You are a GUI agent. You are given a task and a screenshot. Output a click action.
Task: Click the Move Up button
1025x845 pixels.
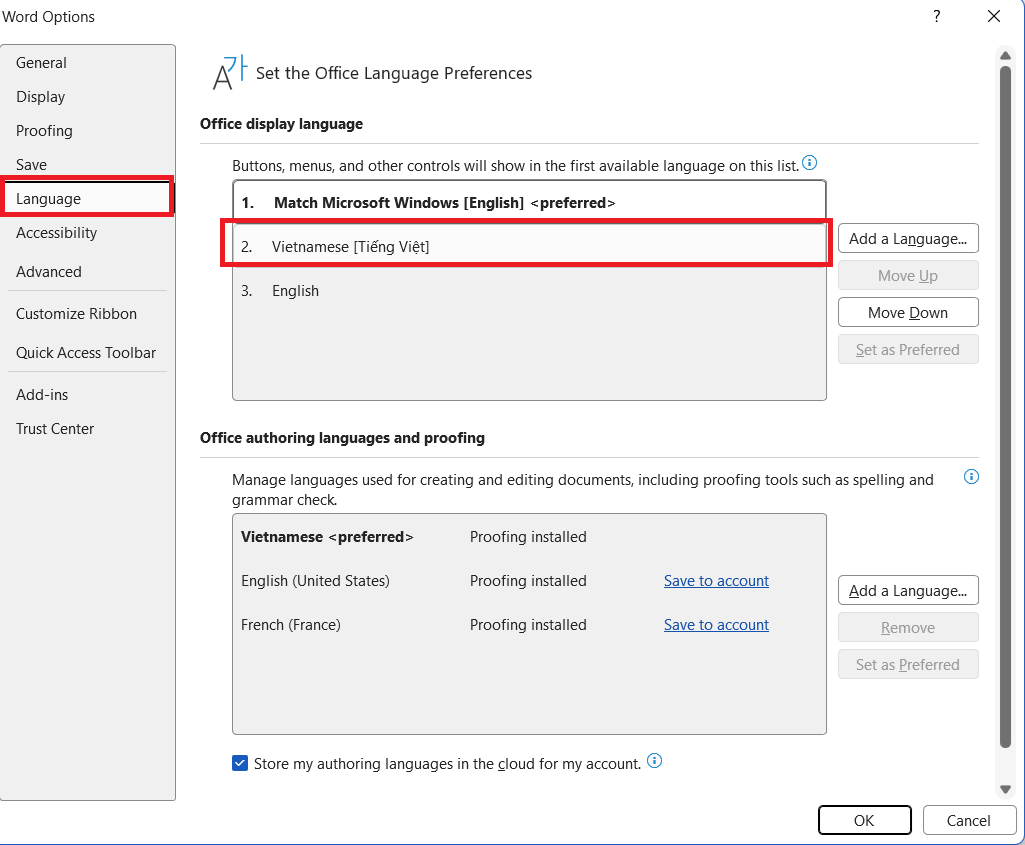pyautogui.click(x=908, y=276)
